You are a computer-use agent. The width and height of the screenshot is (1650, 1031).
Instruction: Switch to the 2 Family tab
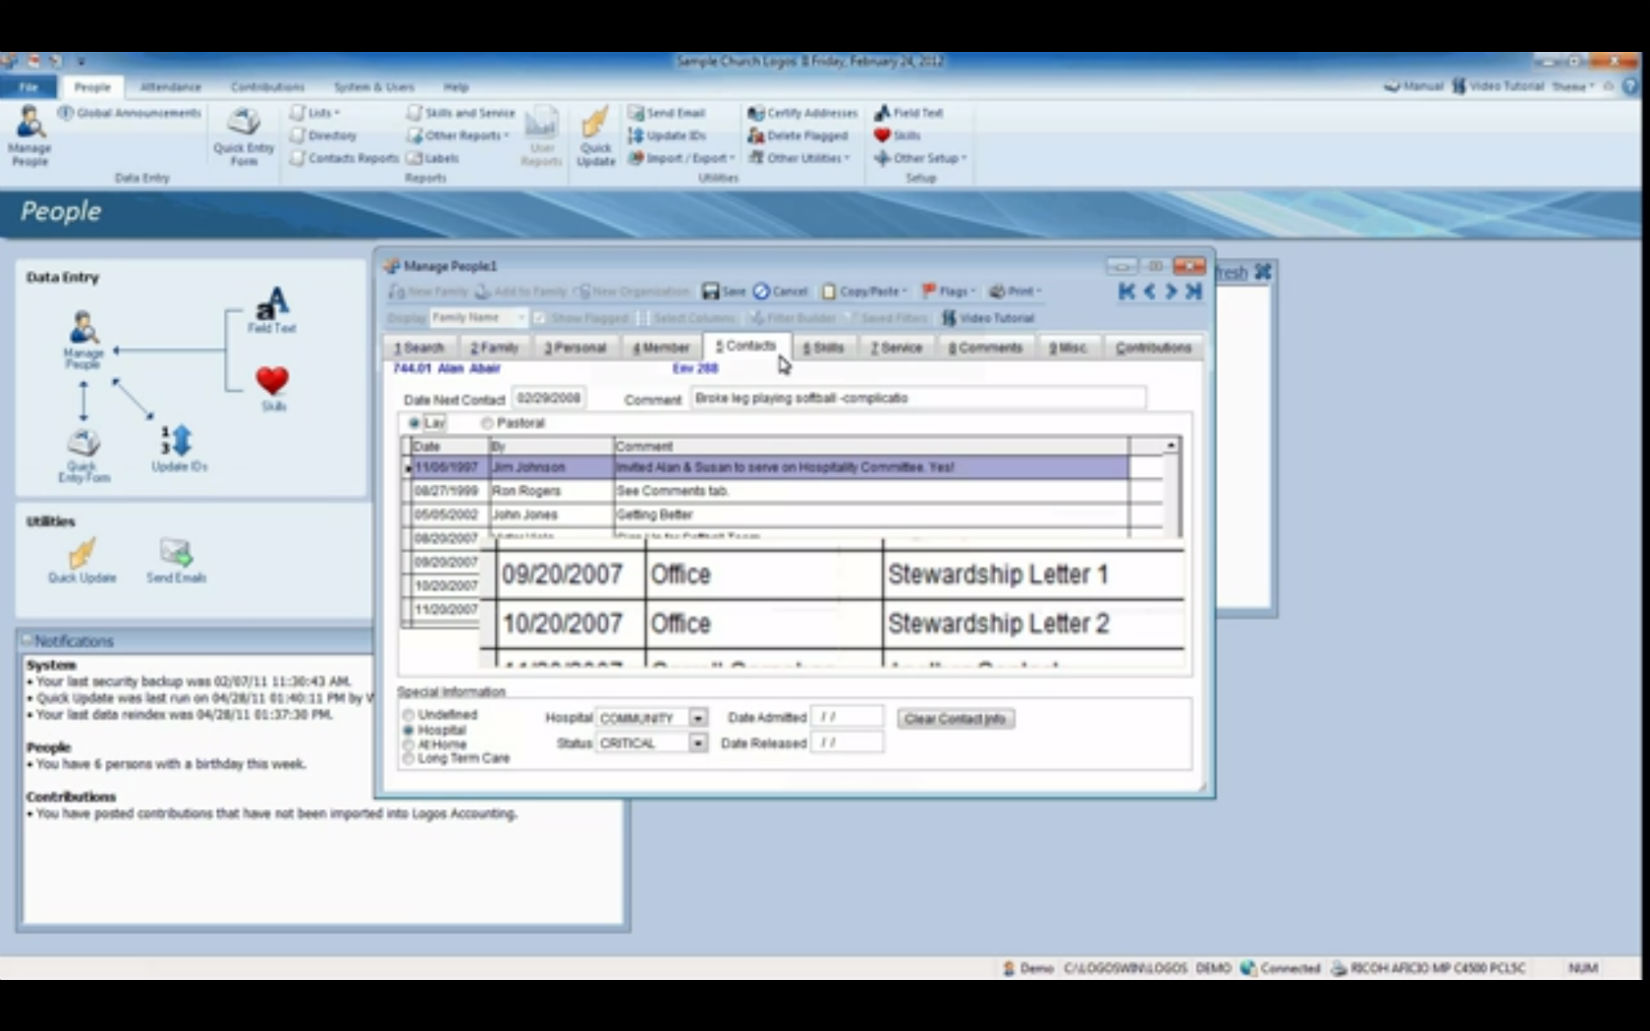[495, 348]
